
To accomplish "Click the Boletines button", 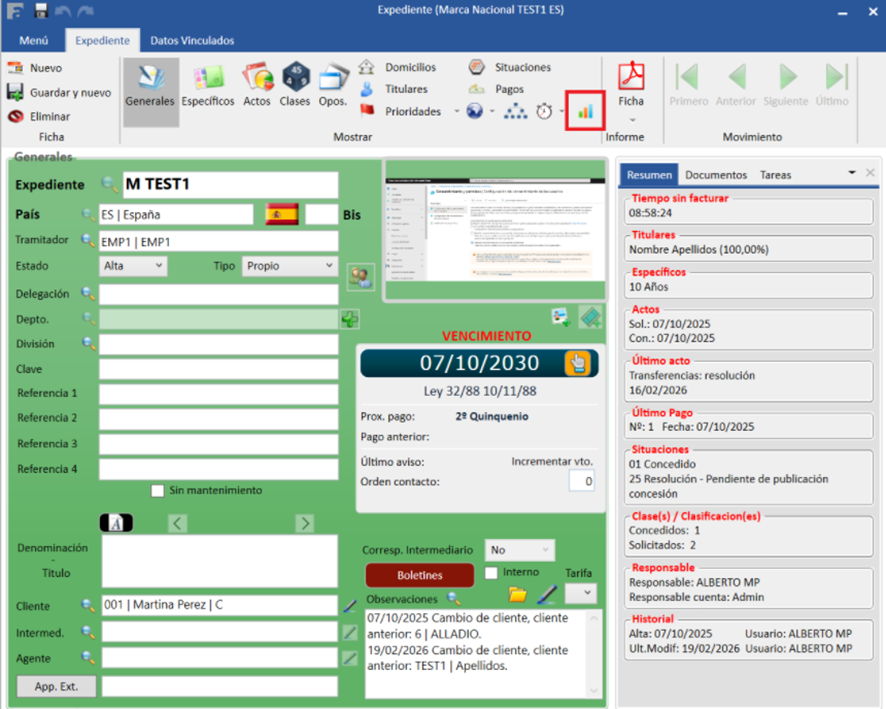I will pyautogui.click(x=419, y=575).
